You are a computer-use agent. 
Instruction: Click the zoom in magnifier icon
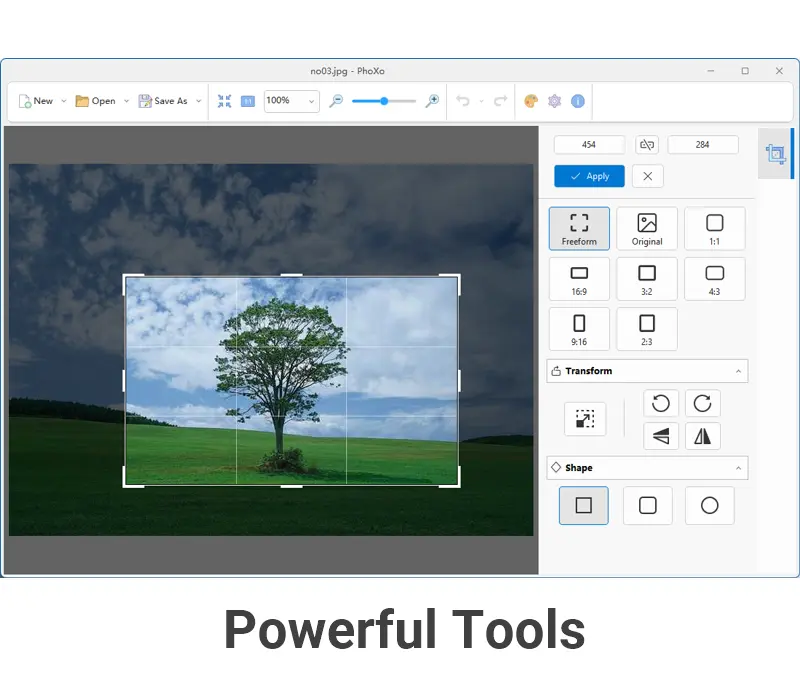click(x=432, y=101)
